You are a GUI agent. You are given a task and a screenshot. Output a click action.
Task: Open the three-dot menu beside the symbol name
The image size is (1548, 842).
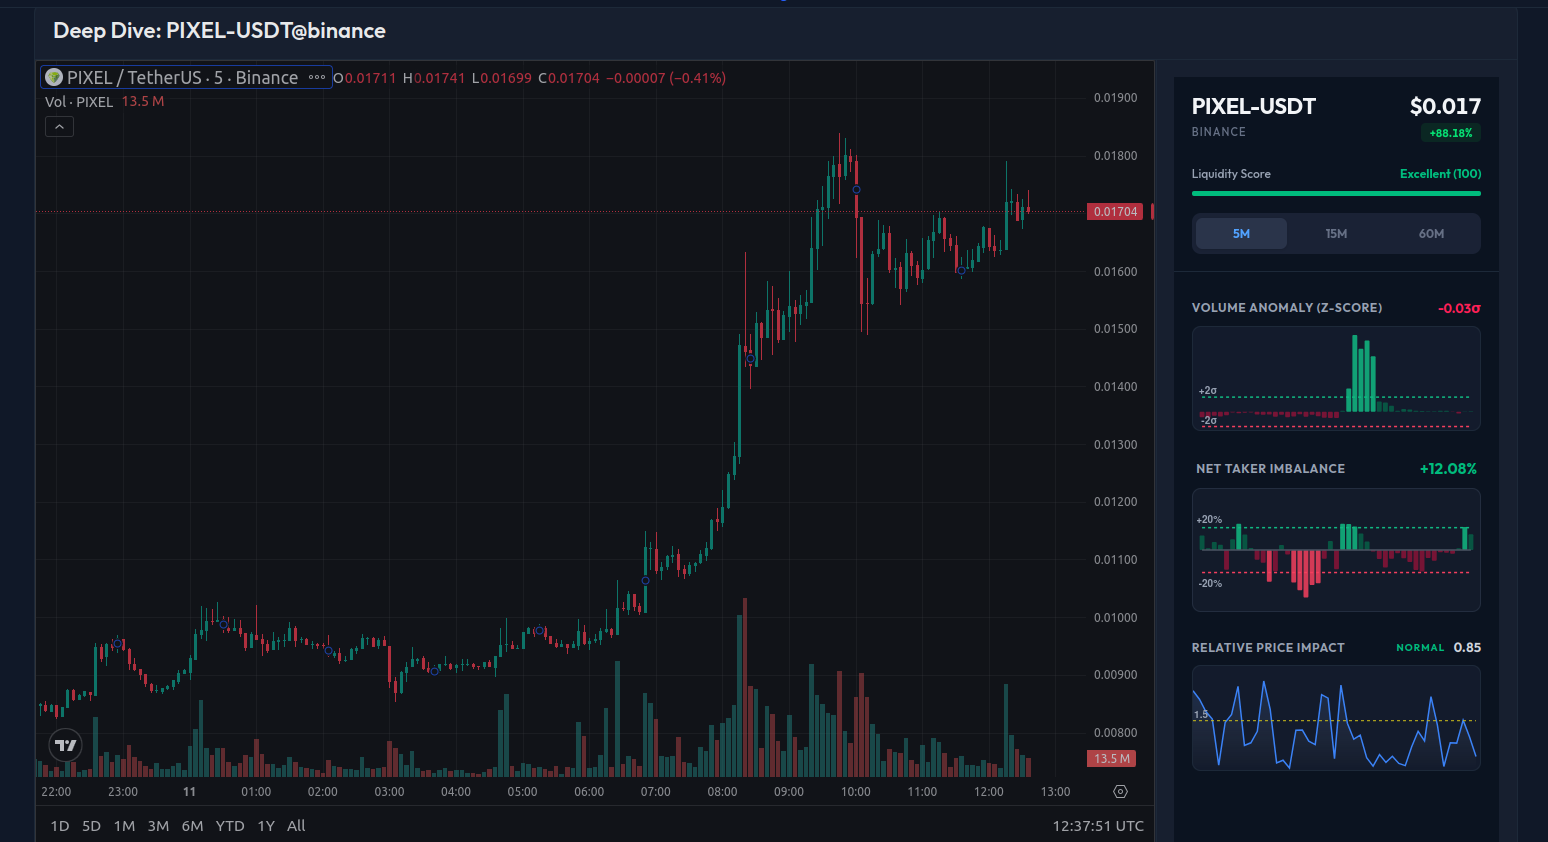(317, 77)
